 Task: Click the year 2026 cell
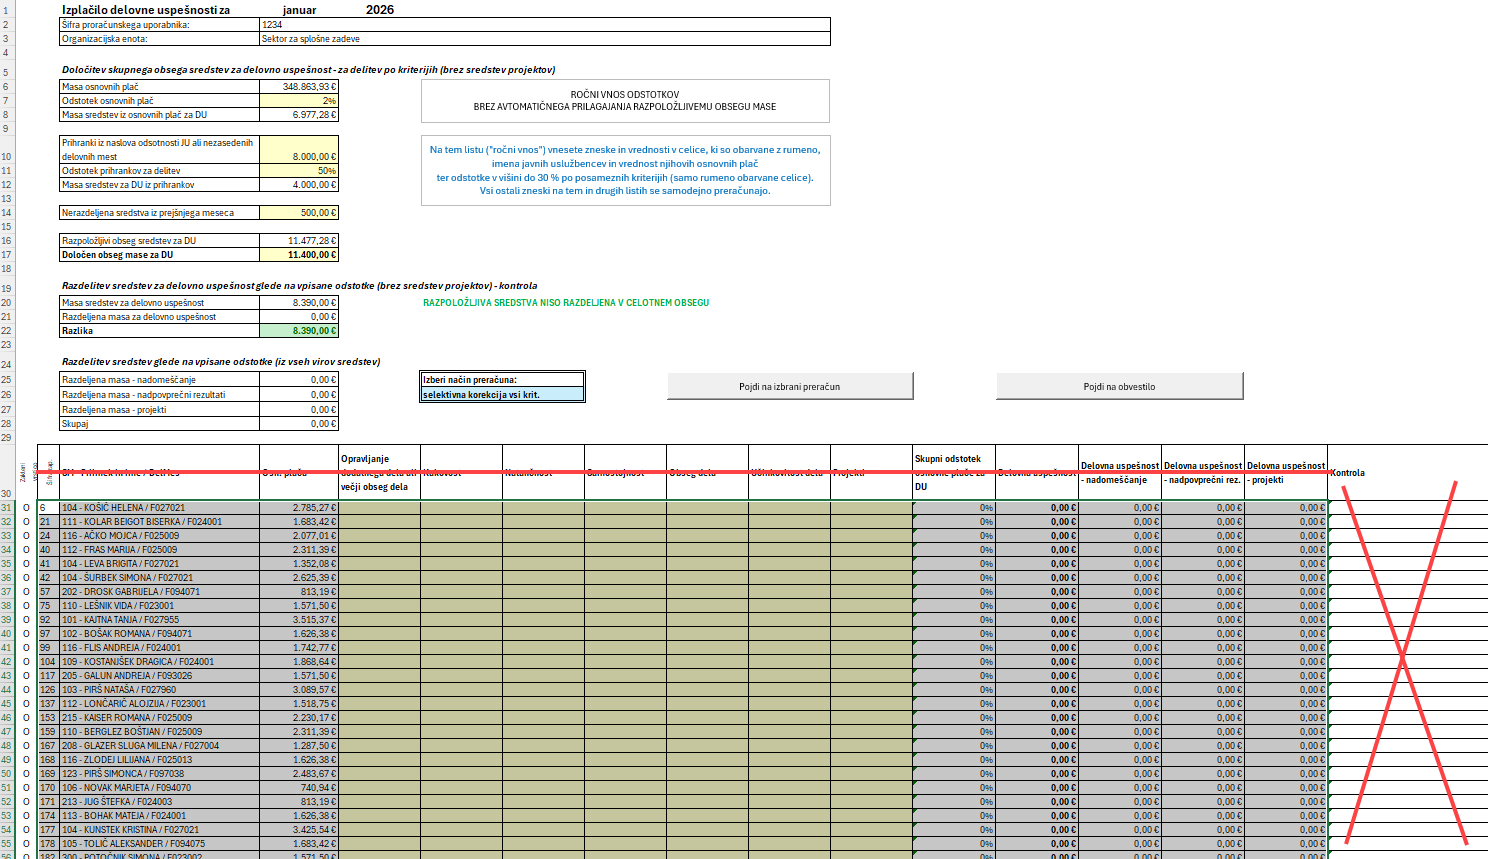click(x=379, y=10)
